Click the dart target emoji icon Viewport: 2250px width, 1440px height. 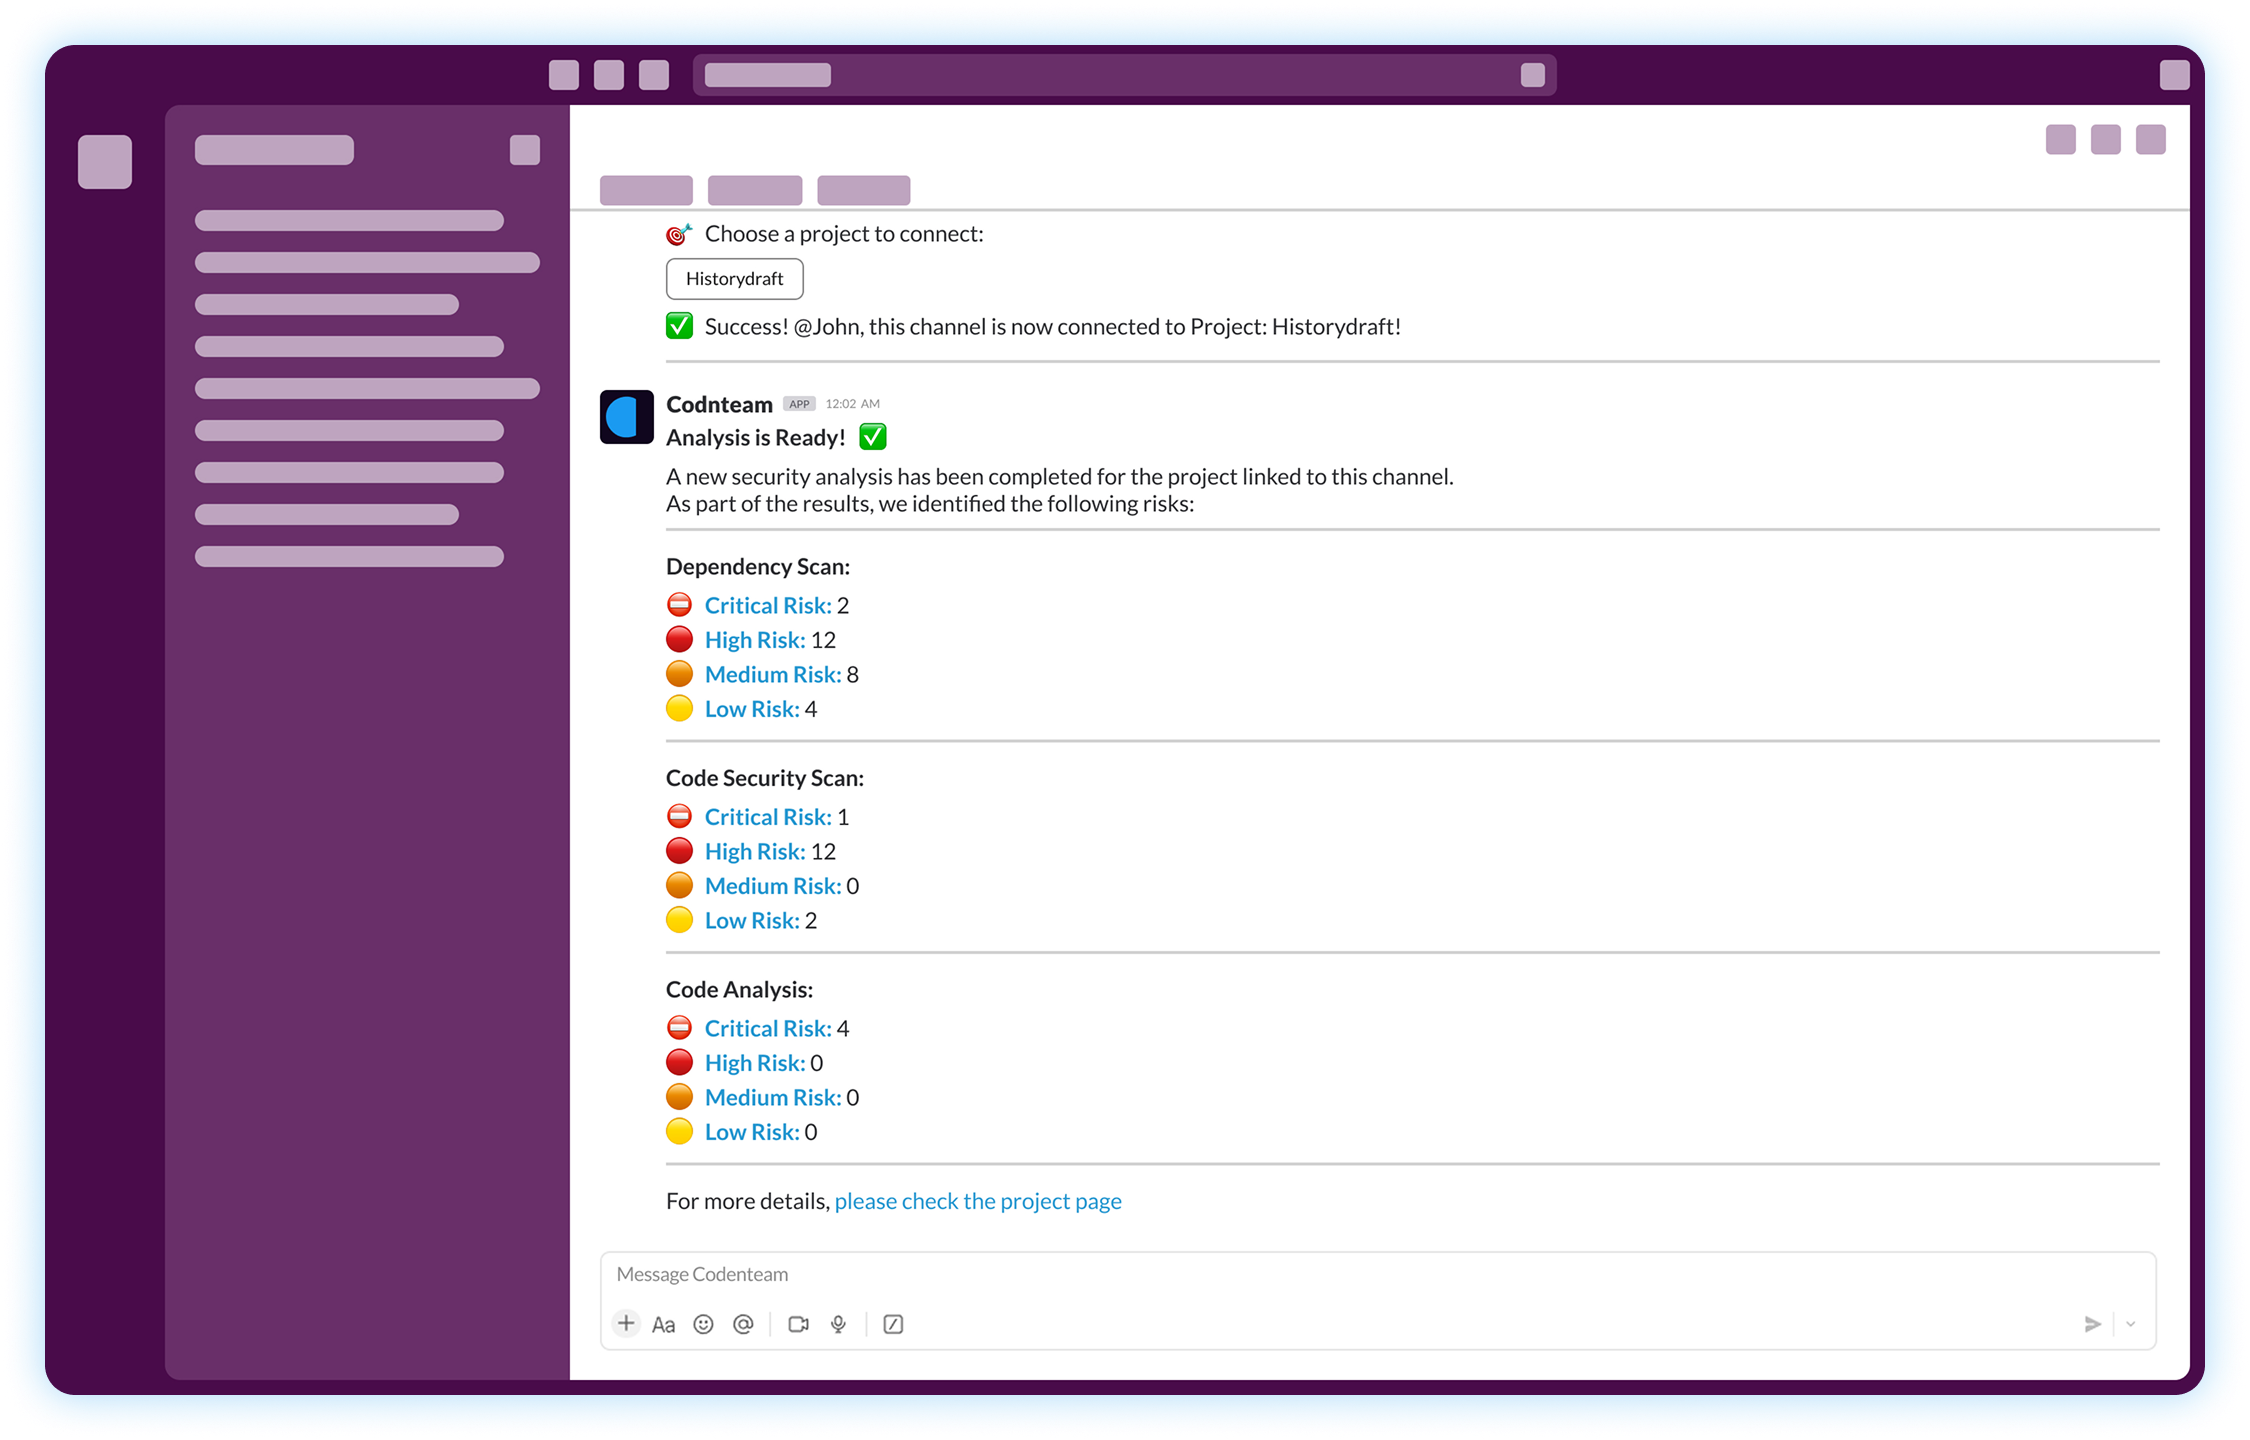(x=680, y=234)
